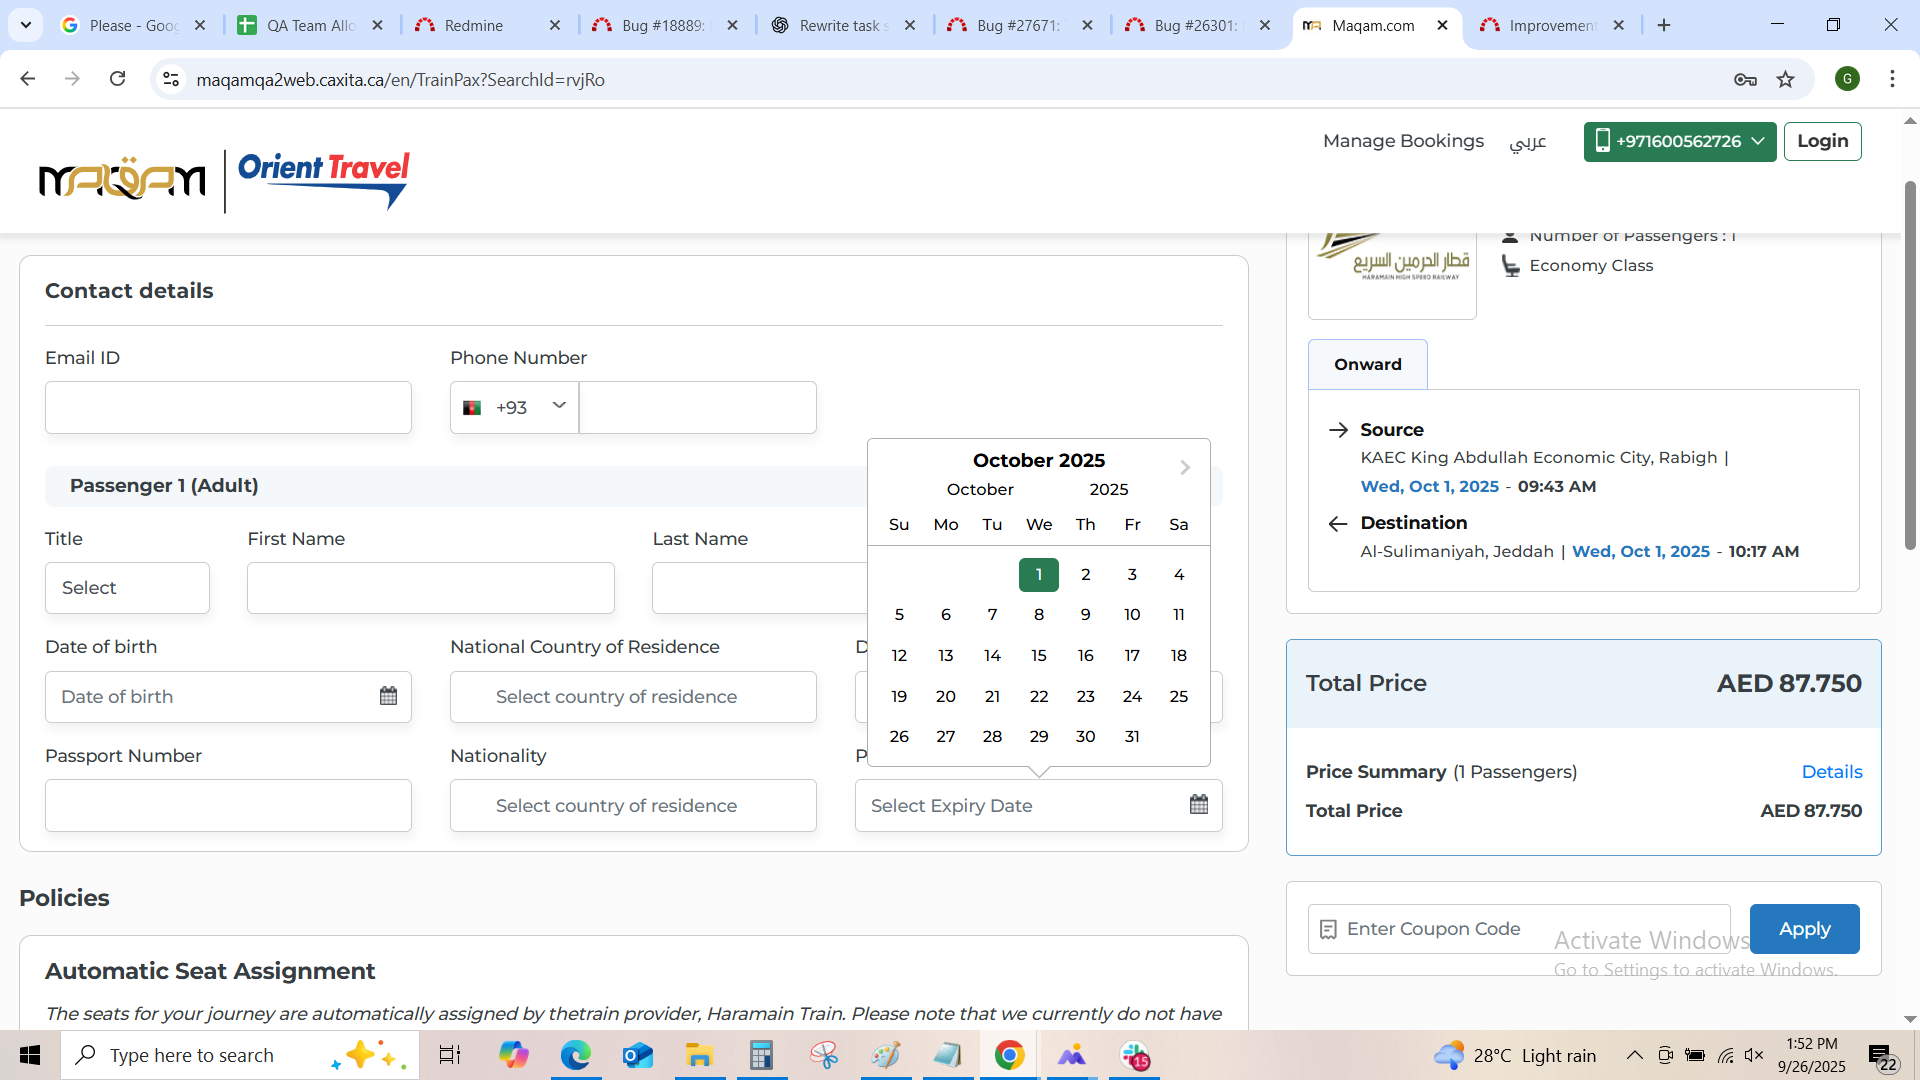Screen dimensions: 1920x1080
Task: Reload the current page
Action: [x=117, y=79]
